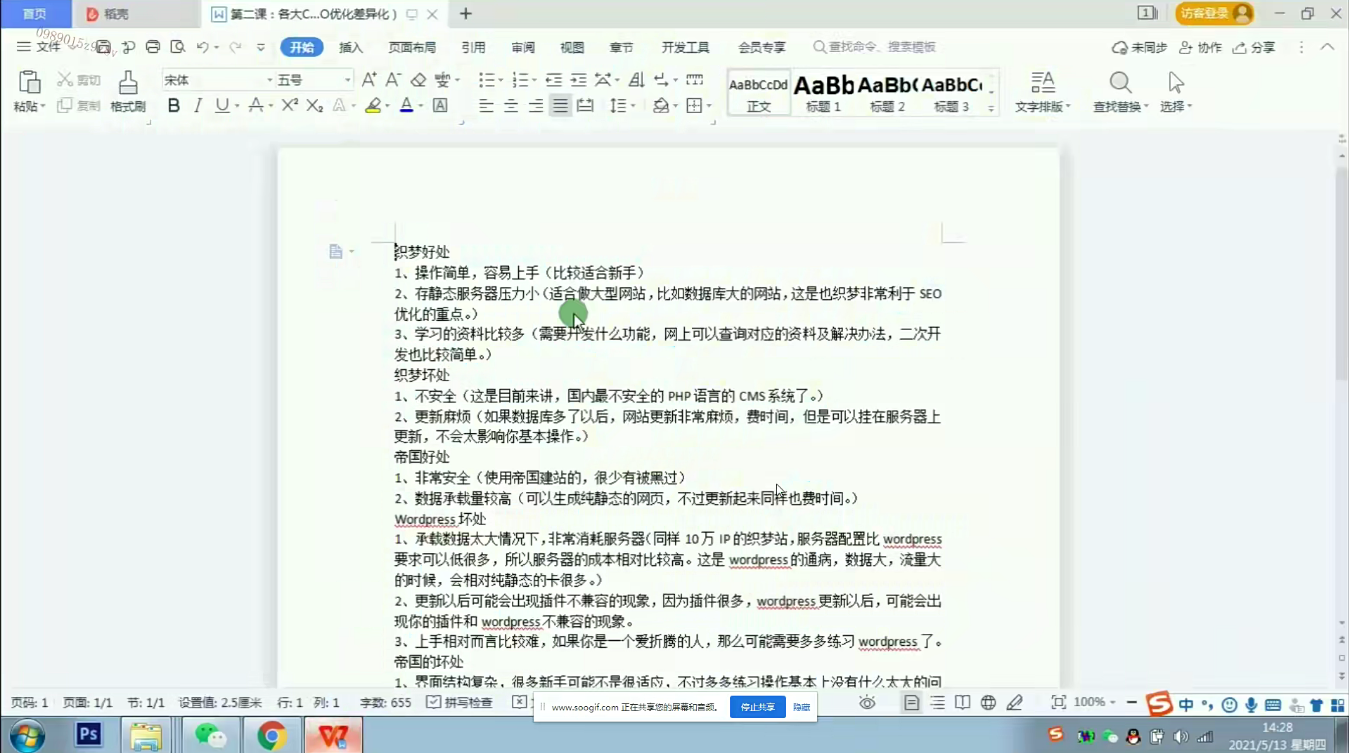This screenshot has height=753, width=1349.
Task: Expand bullet list style dropdown
Action: click(x=501, y=80)
